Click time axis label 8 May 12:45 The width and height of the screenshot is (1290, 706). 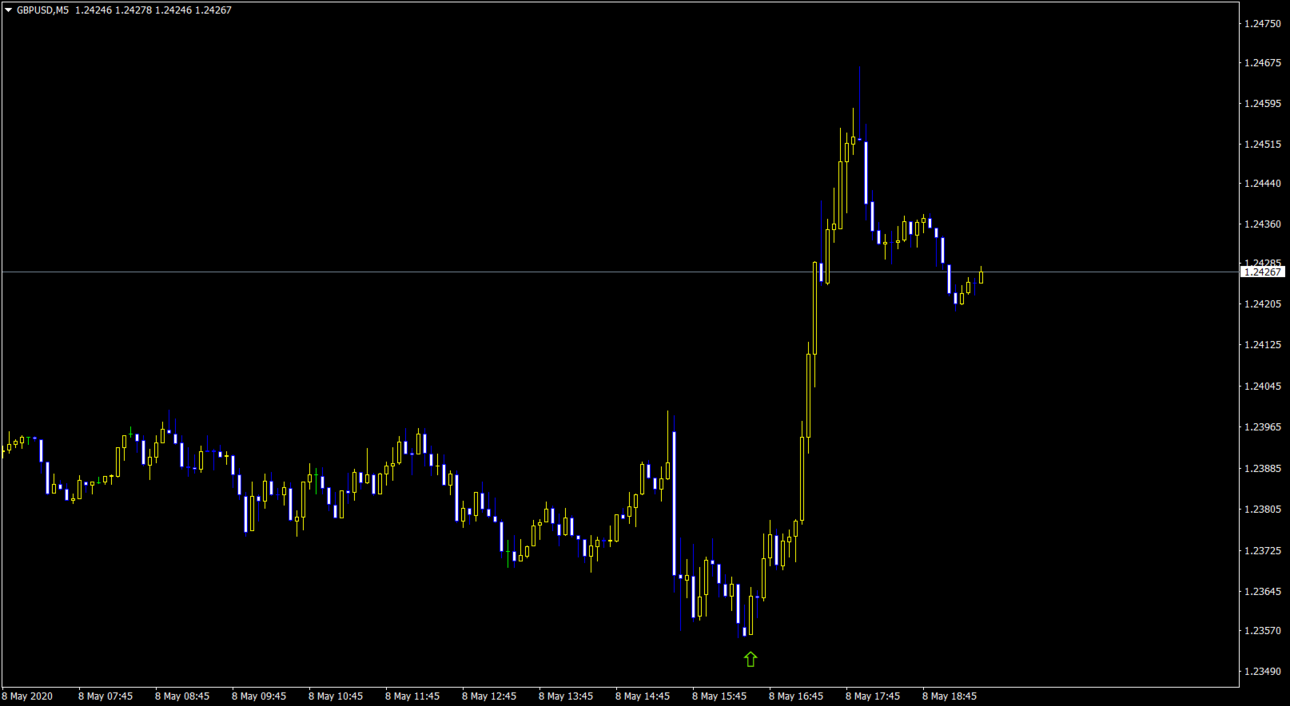tap(489, 696)
